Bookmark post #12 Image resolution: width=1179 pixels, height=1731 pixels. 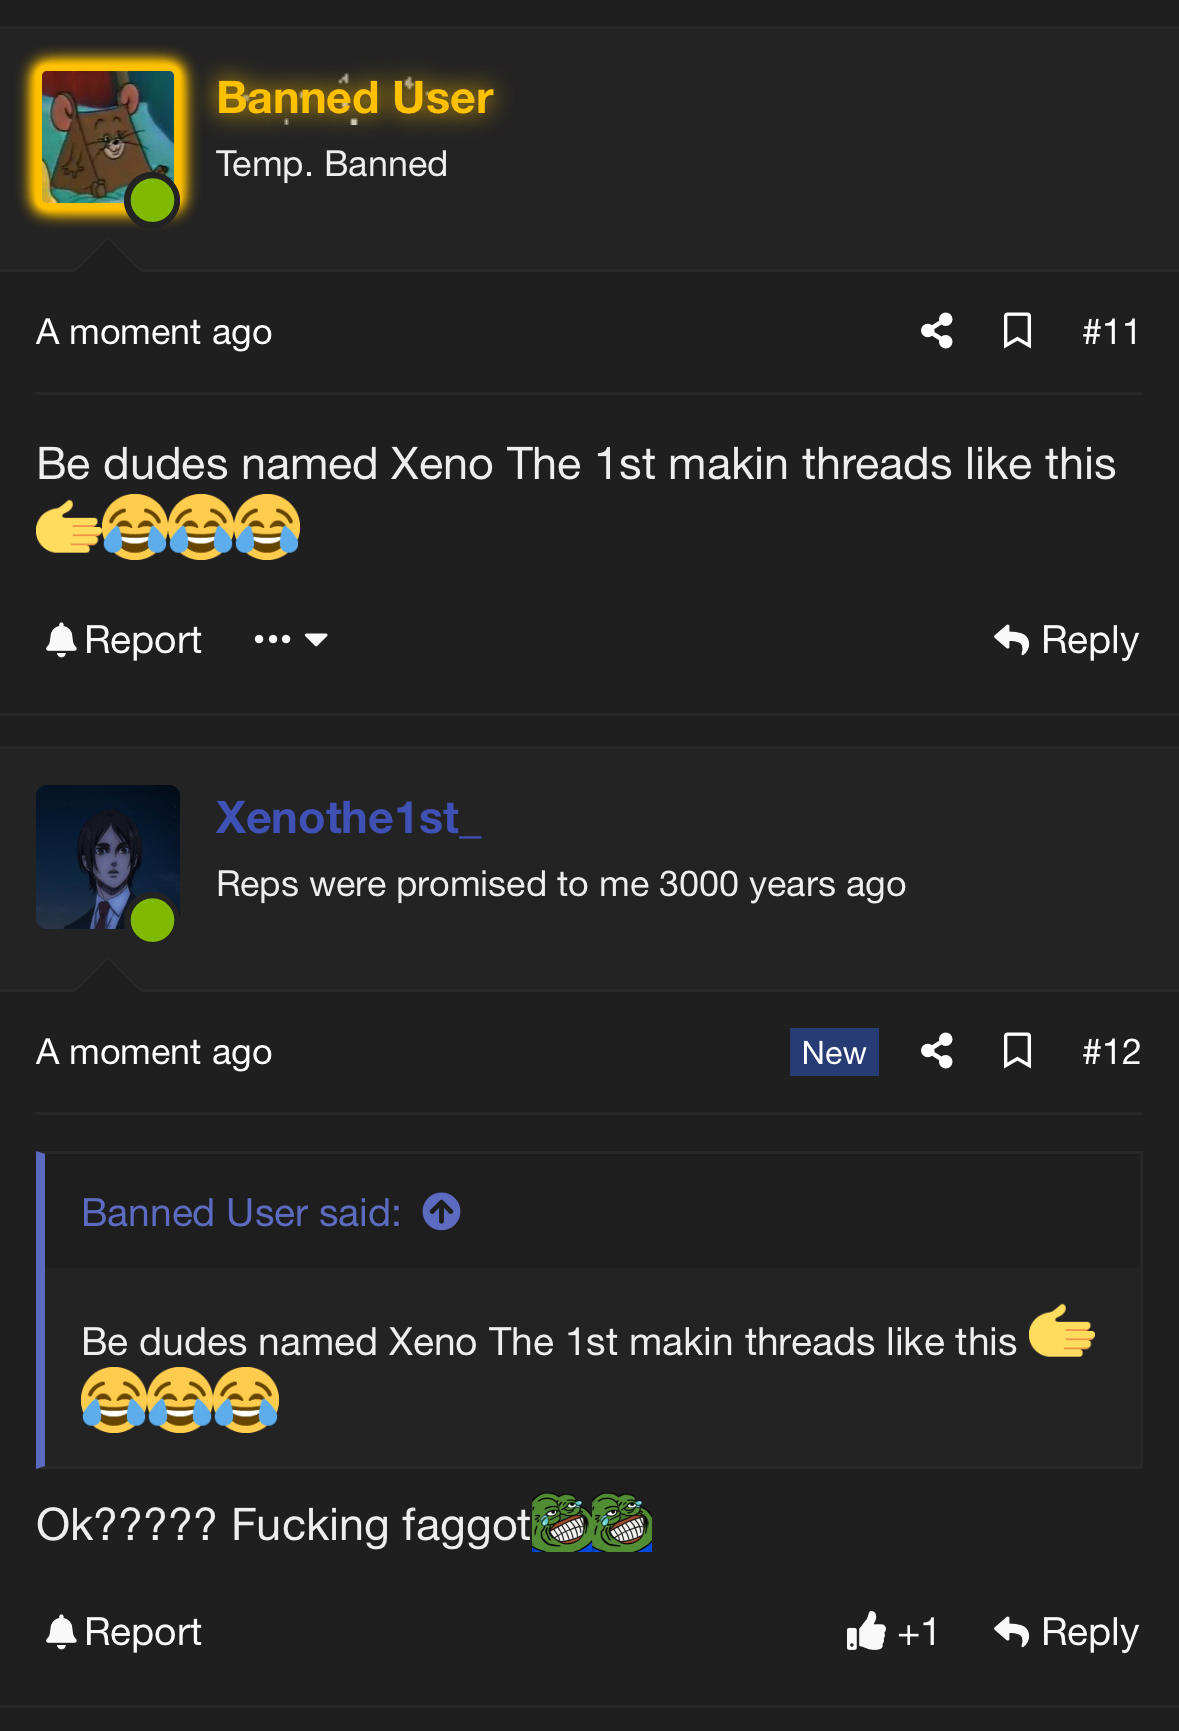click(1017, 1051)
